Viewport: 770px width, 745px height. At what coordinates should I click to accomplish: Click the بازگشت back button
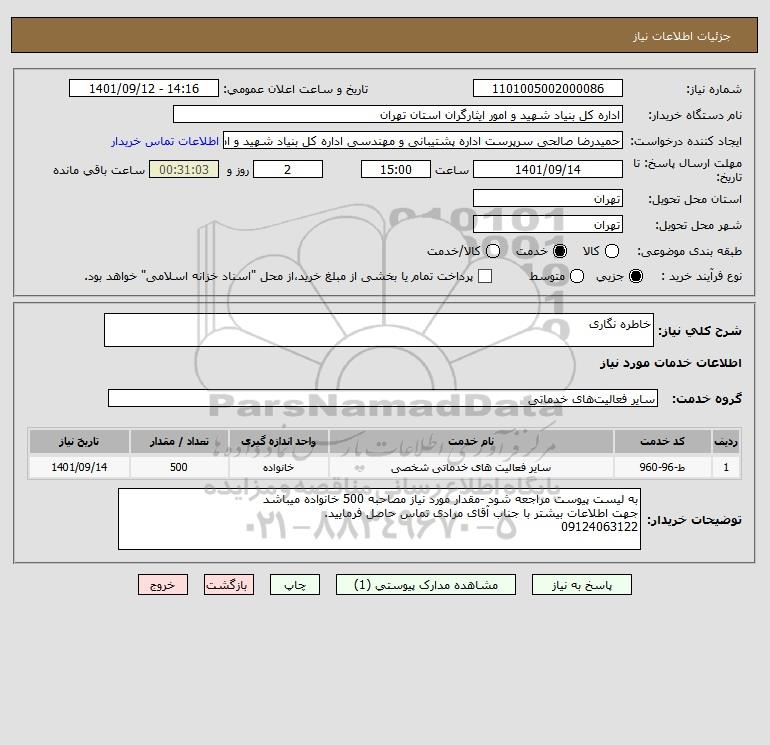(229, 585)
